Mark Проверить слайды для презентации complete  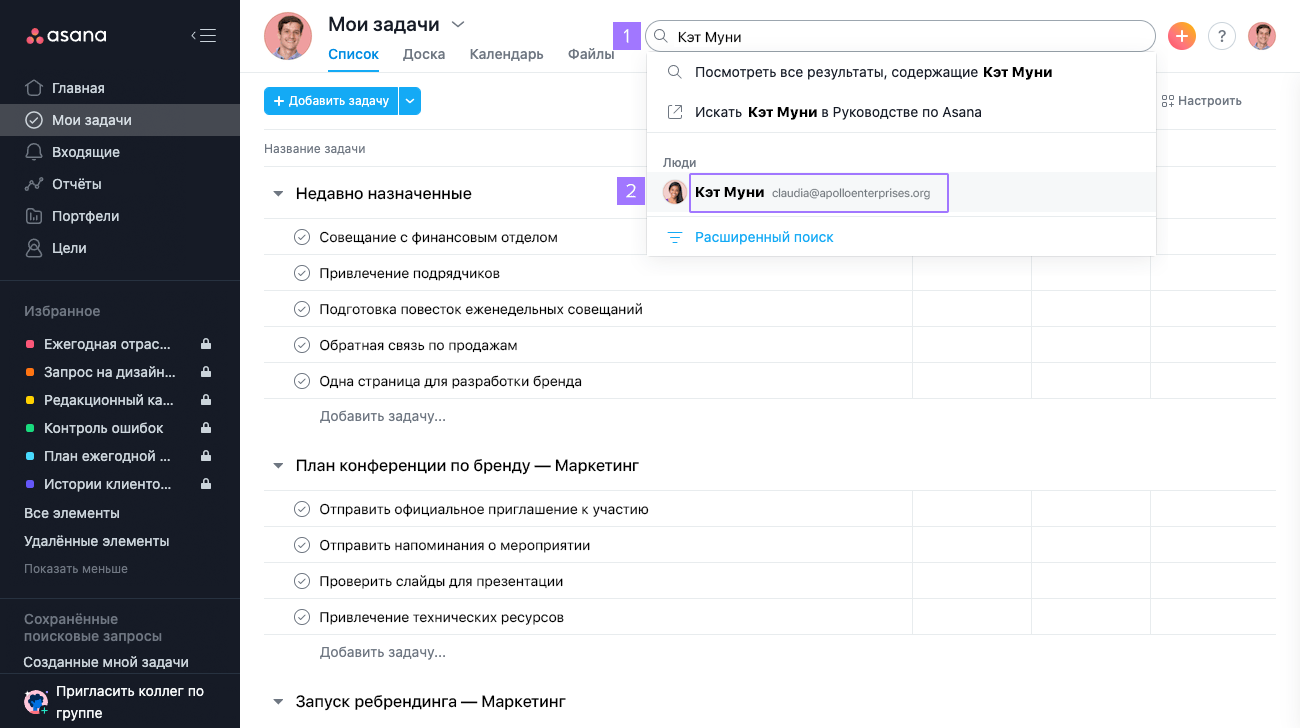[302, 580]
